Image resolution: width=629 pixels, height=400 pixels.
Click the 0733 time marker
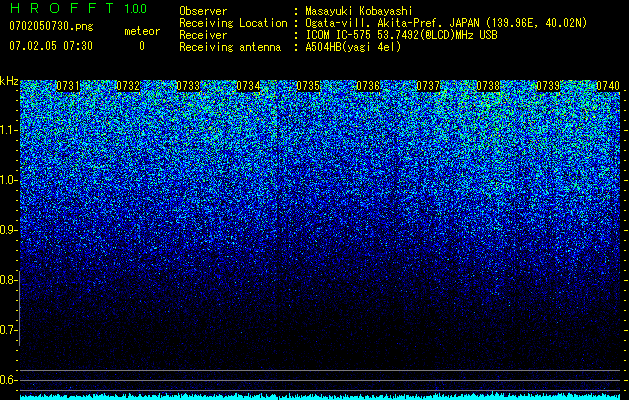click(188, 86)
